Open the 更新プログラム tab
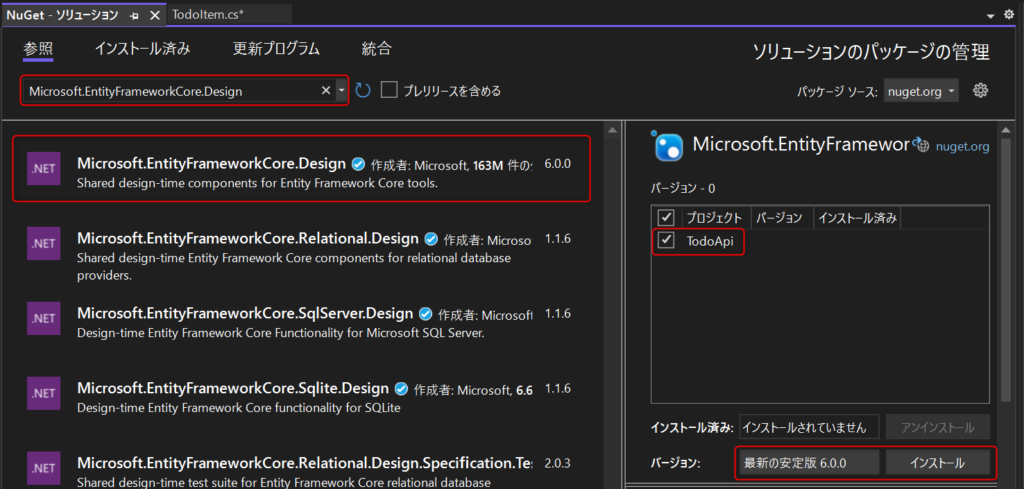 tap(276, 48)
